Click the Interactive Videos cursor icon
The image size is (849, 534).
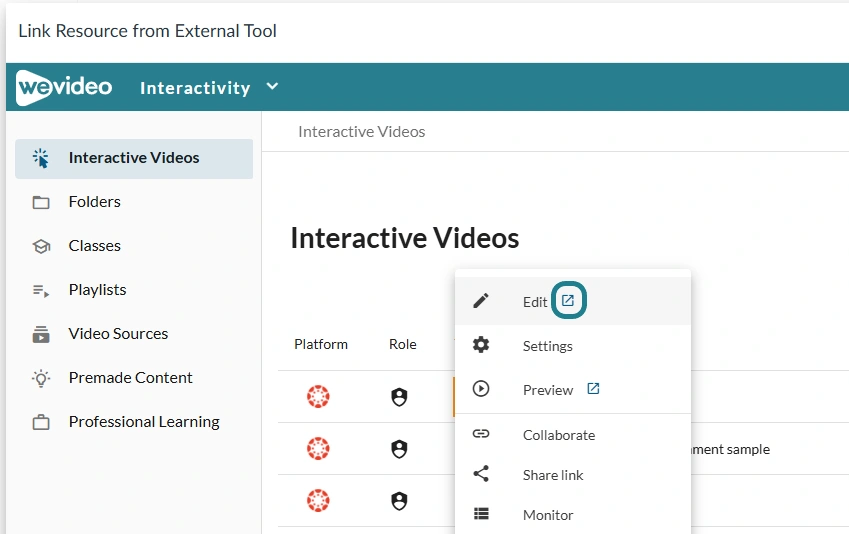pyautogui.click(x=41, y=158)
